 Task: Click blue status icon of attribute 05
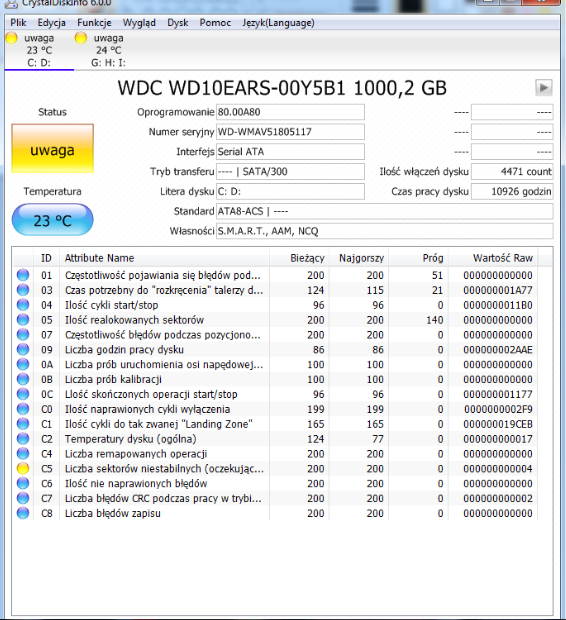(23, 320)
